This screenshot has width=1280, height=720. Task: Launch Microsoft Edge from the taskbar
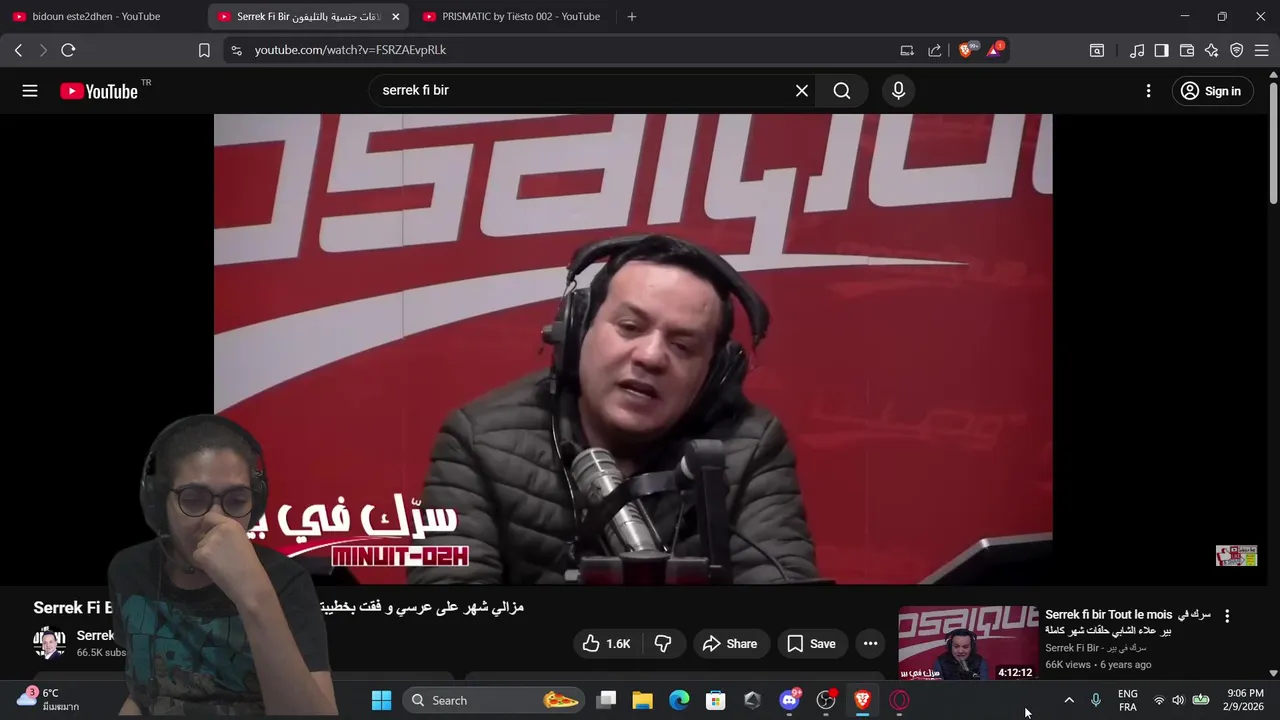679,700
